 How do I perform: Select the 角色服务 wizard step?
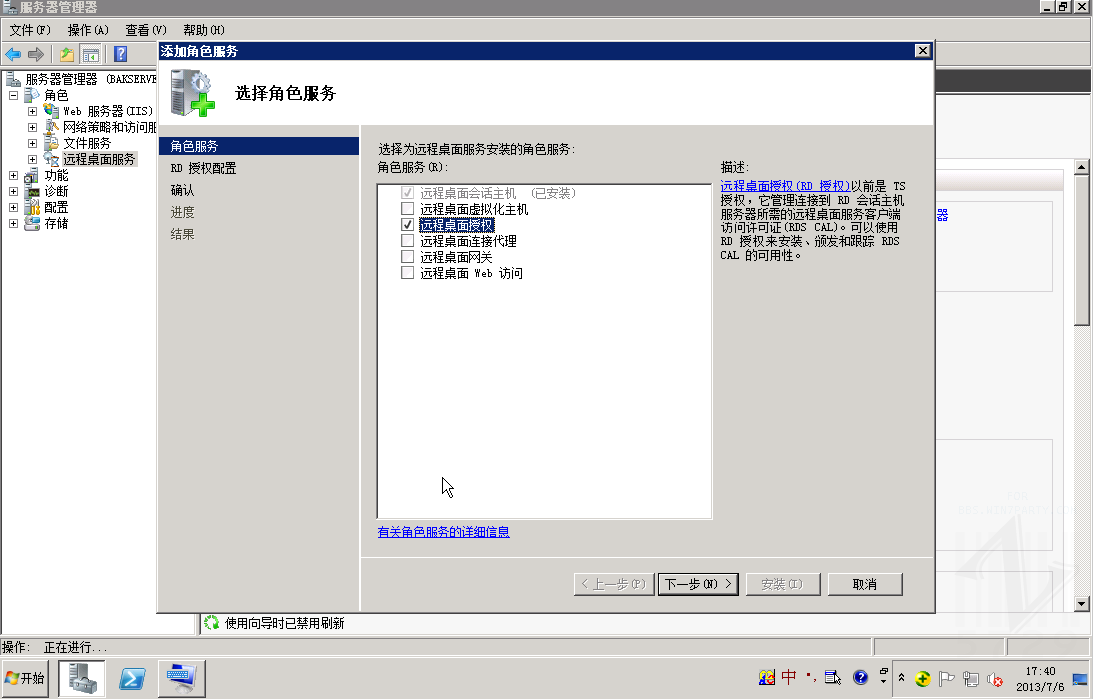coord(259,146)
